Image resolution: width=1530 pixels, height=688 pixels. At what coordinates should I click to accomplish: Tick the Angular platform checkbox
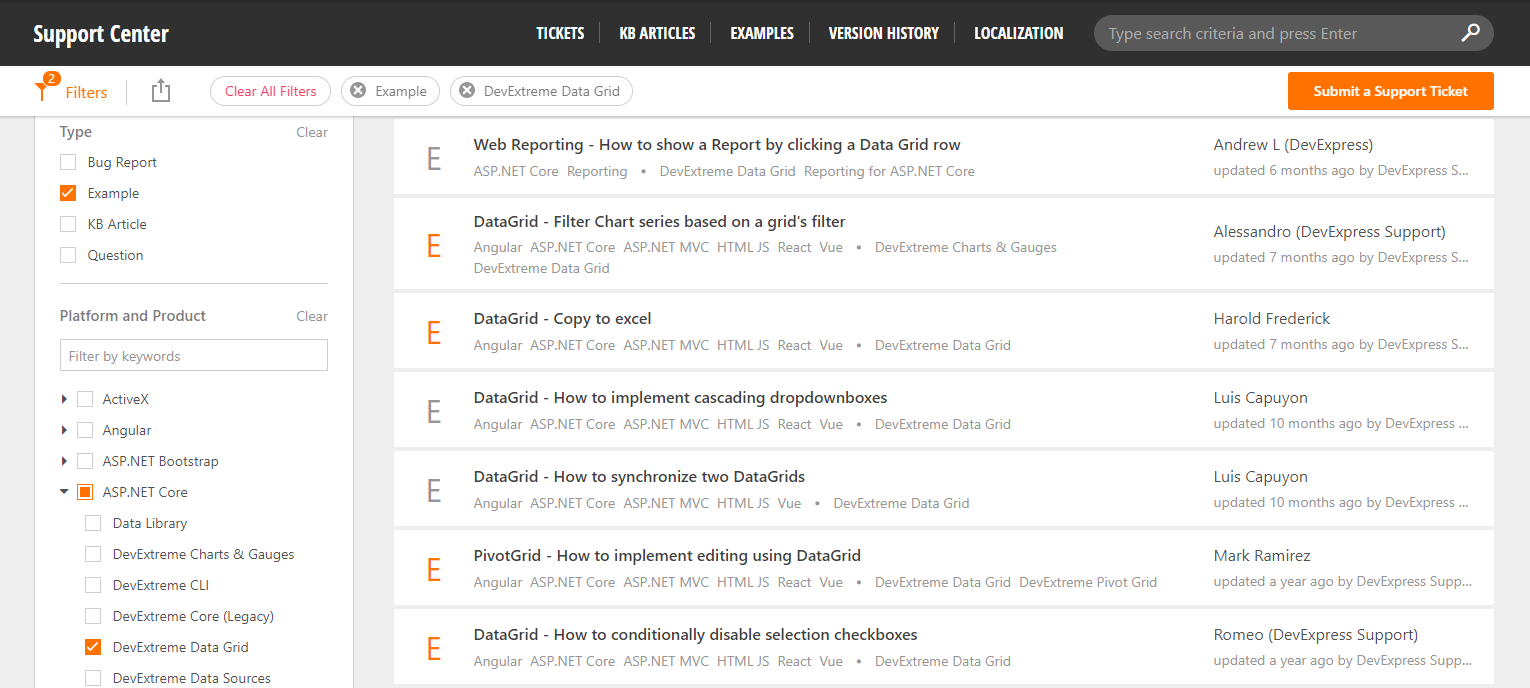coord(85,430)
